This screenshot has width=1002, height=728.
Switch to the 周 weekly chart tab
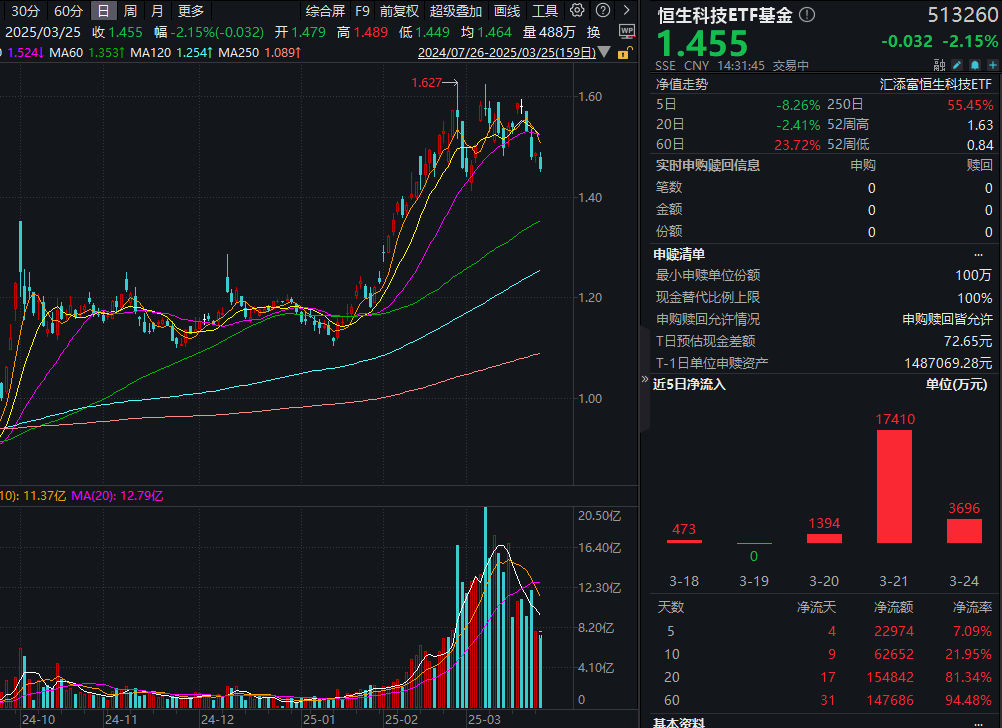(x=132, y=11)
